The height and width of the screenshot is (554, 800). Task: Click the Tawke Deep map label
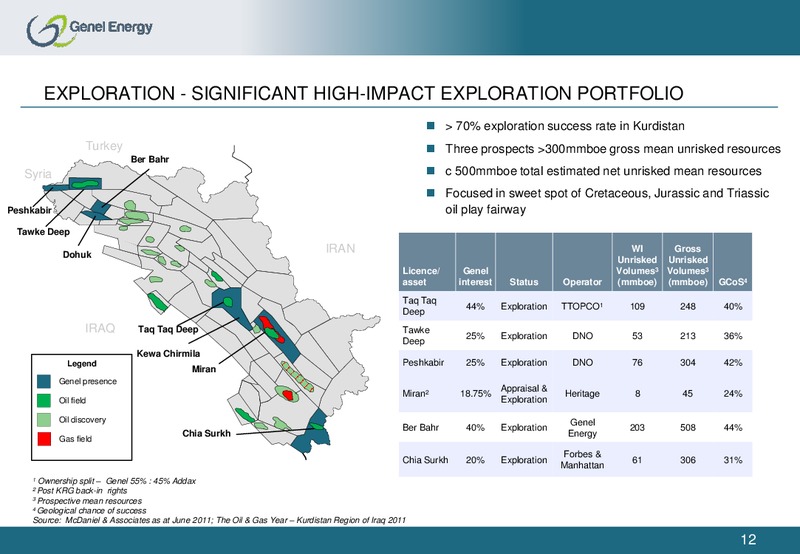pyautogui.click(x=43, y=232)
